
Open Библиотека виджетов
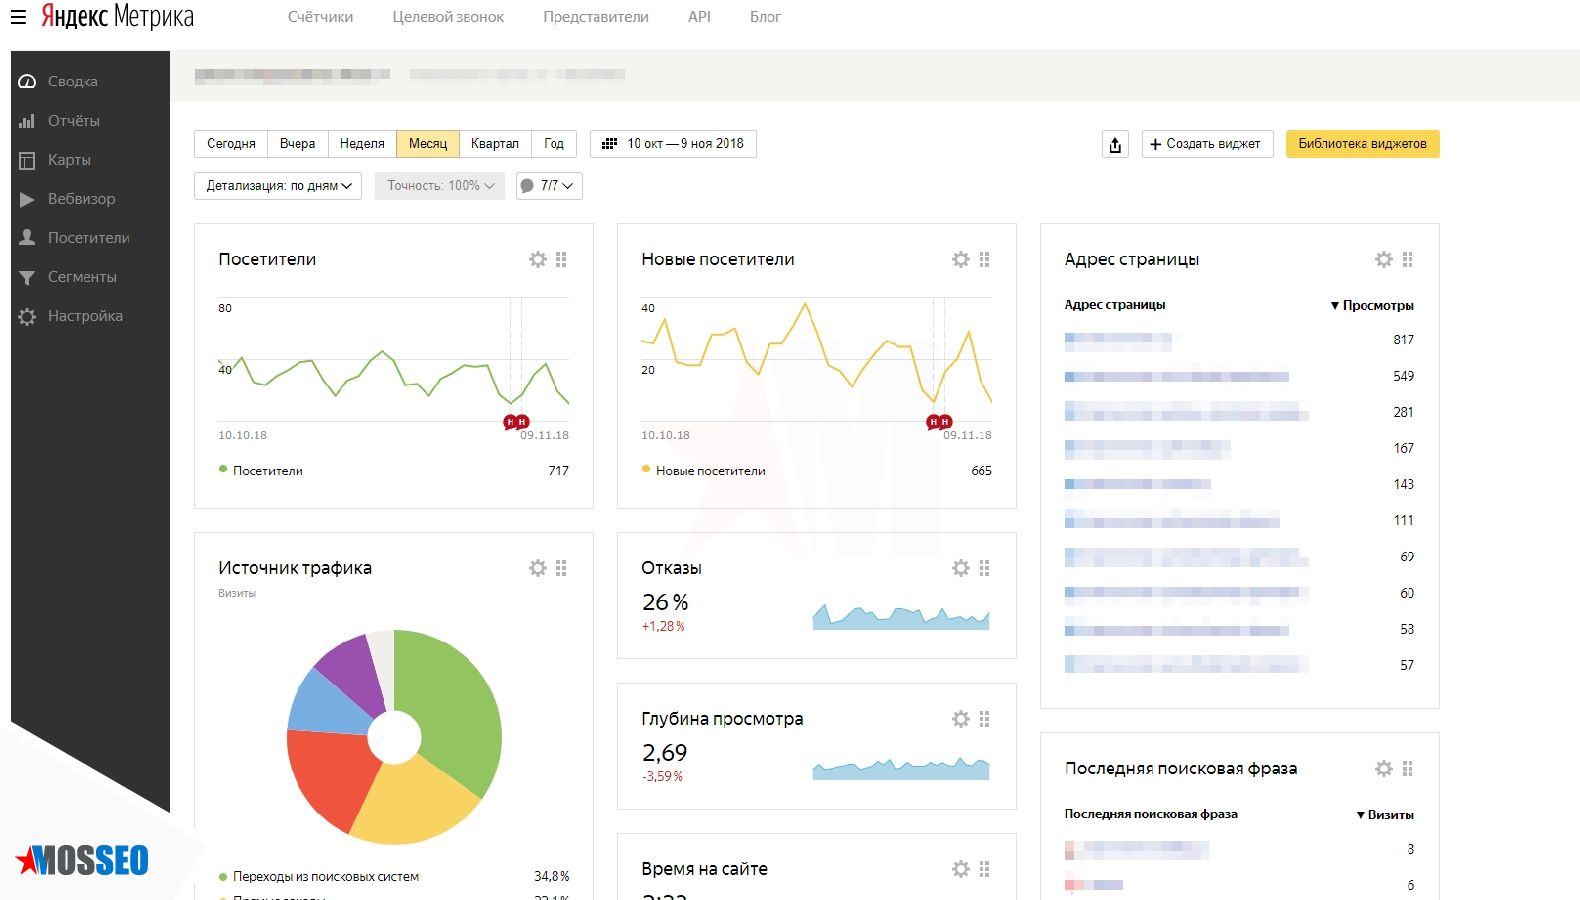(x=1362, y=144)
